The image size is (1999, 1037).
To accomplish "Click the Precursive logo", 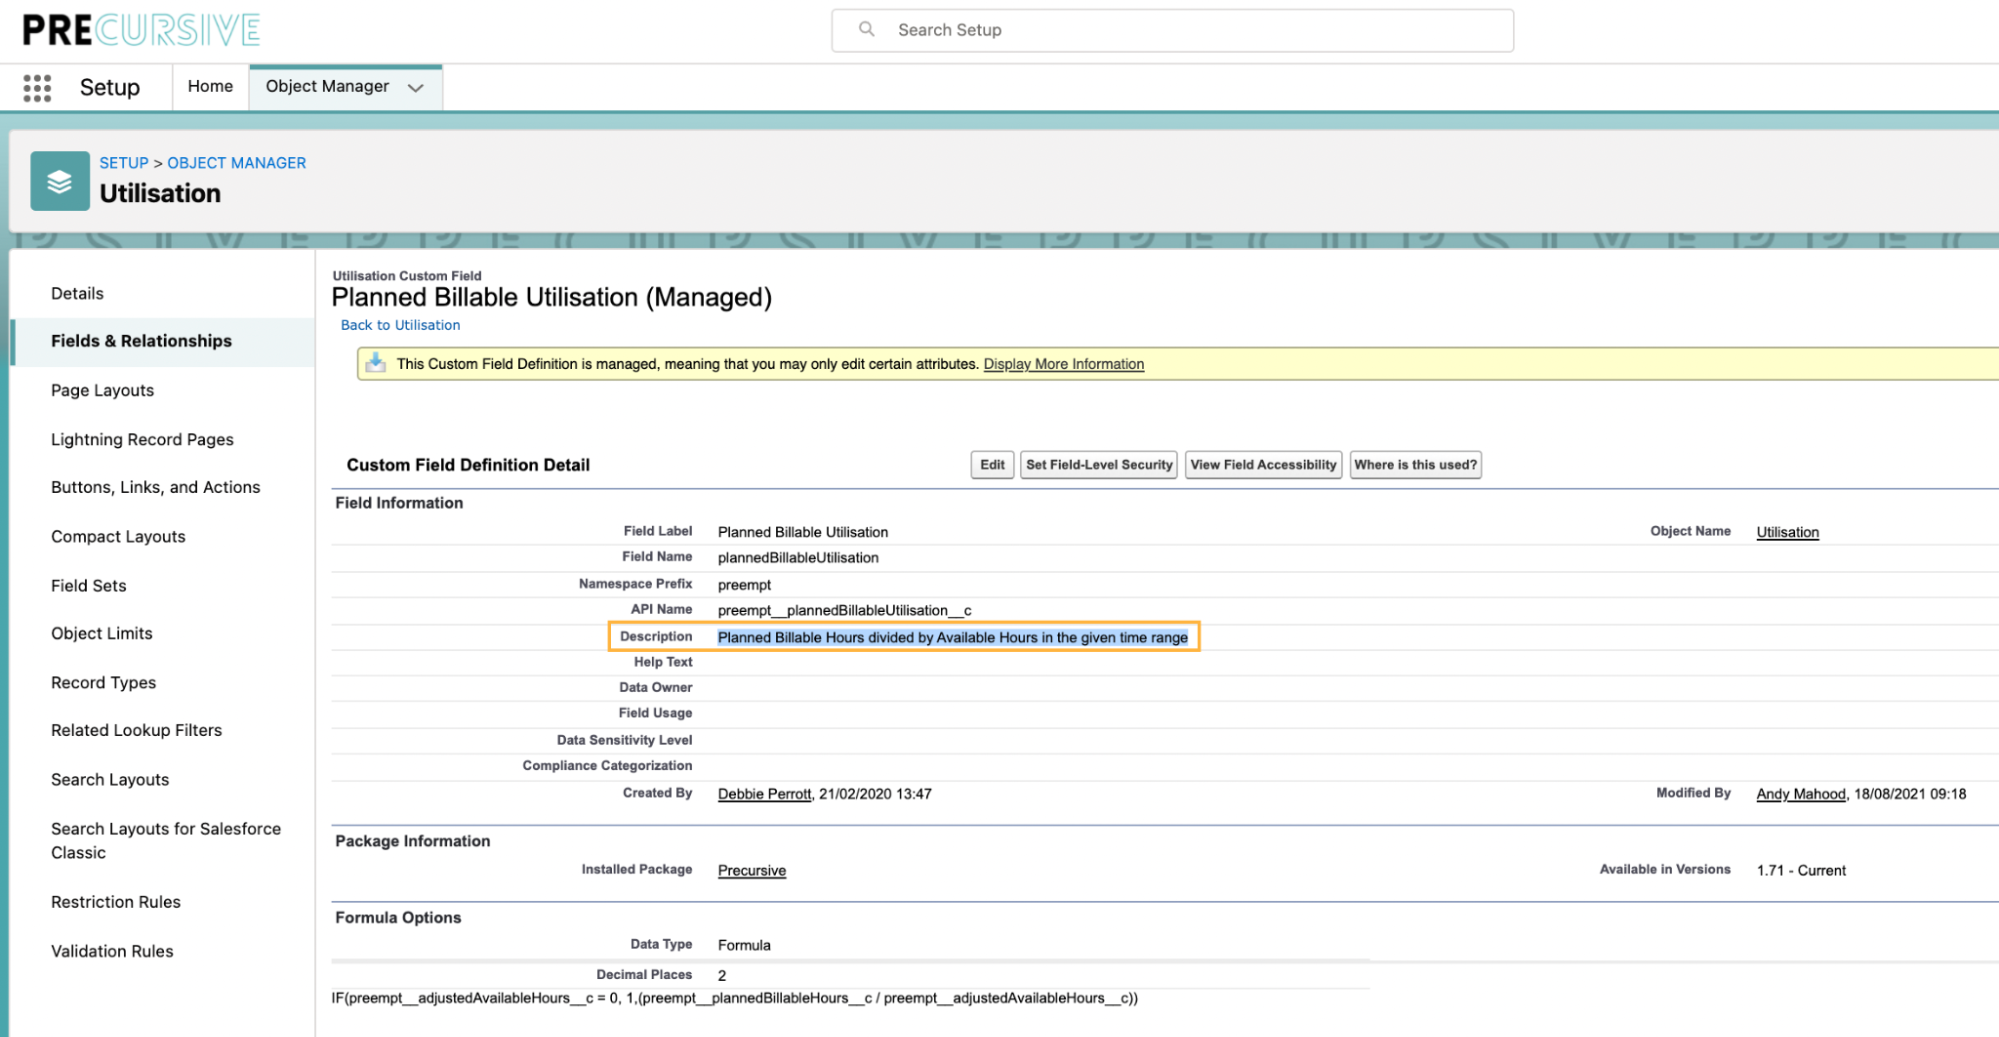I will click(141, 30).
